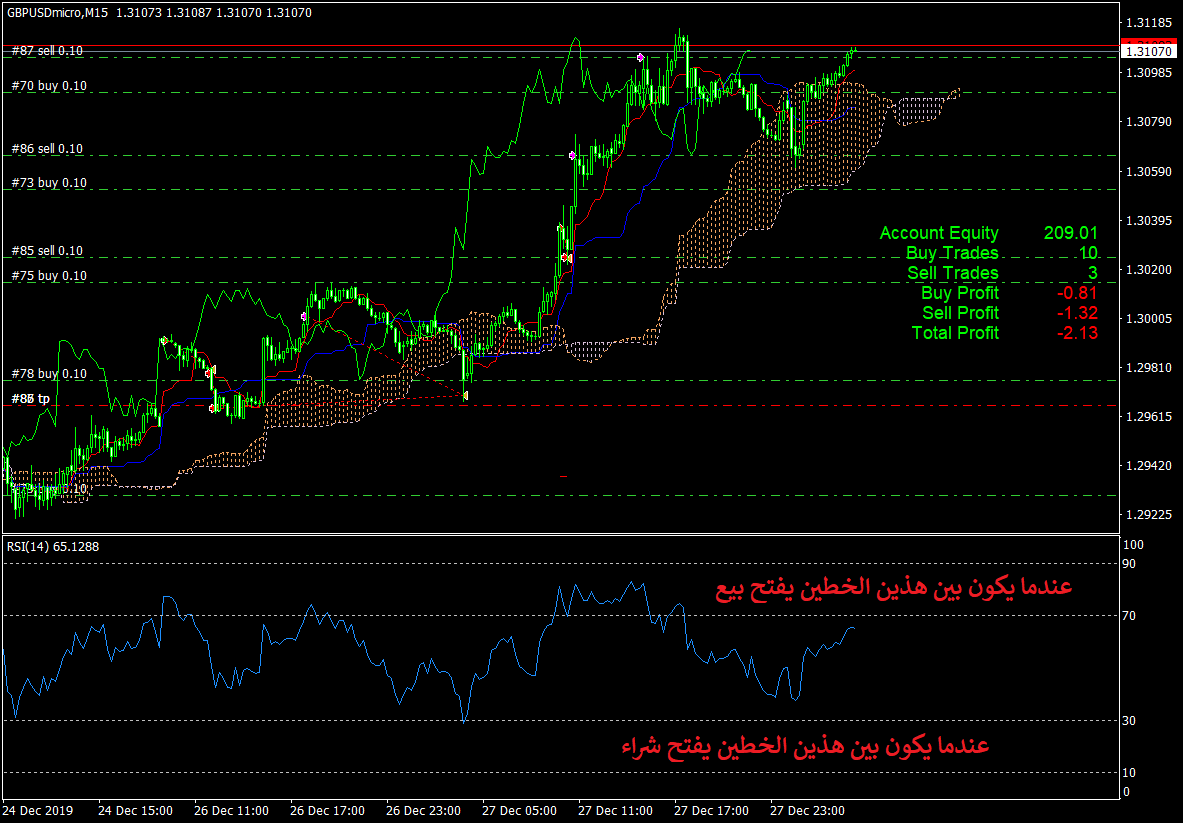Click price level 1.30200 on the axis

coord(1148,269)
